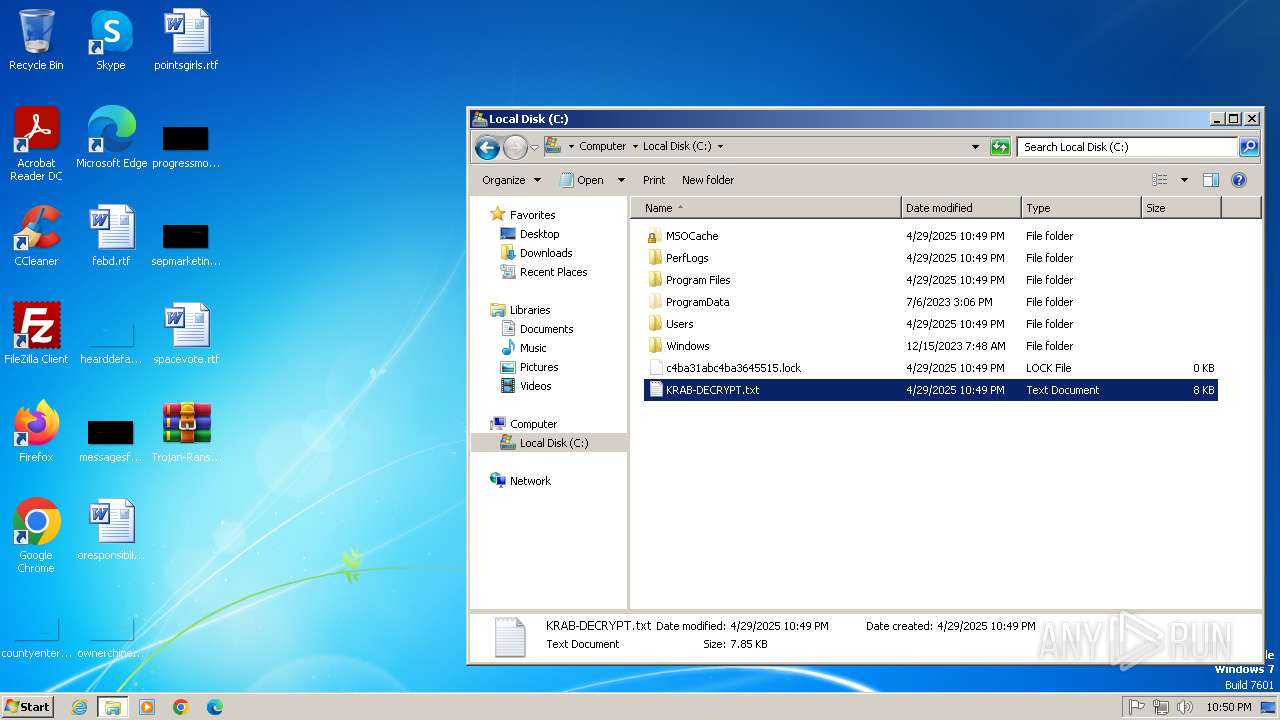Click the search magnifier button

(1249, 147)
